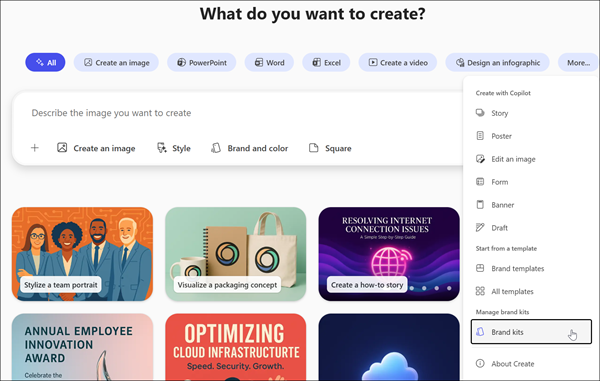Open the Square aspect ratio selector
Image resolution: width=600 pixels, height=381 pixels.
coord(330,148)
